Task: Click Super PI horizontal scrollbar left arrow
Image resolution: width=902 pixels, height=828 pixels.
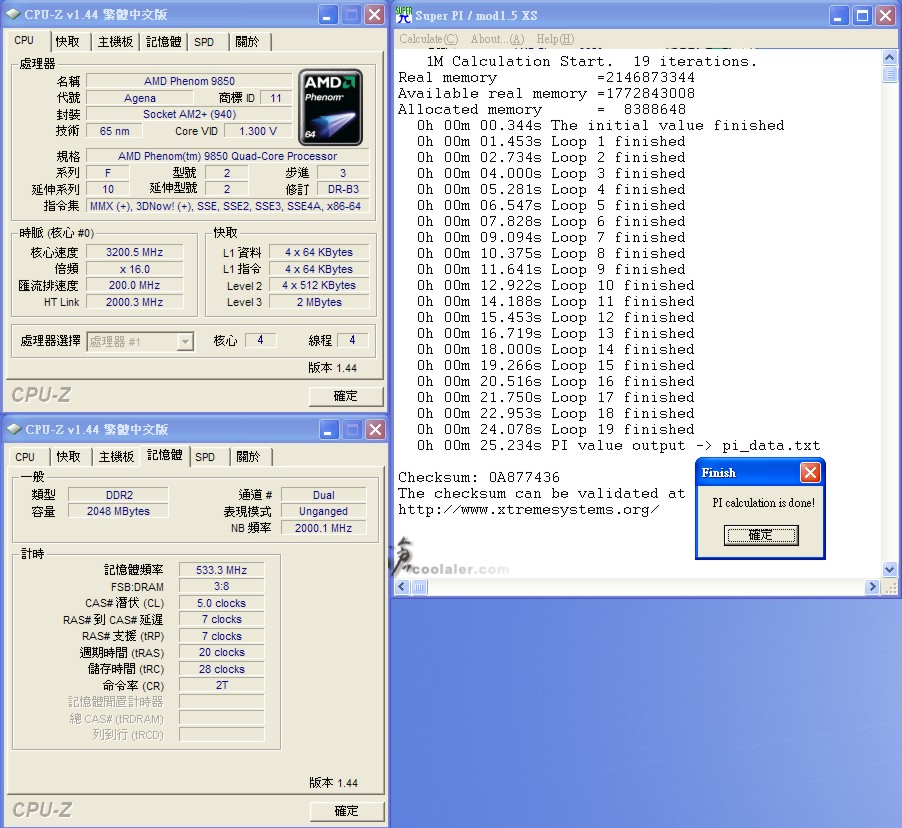Action: (402, 587)
